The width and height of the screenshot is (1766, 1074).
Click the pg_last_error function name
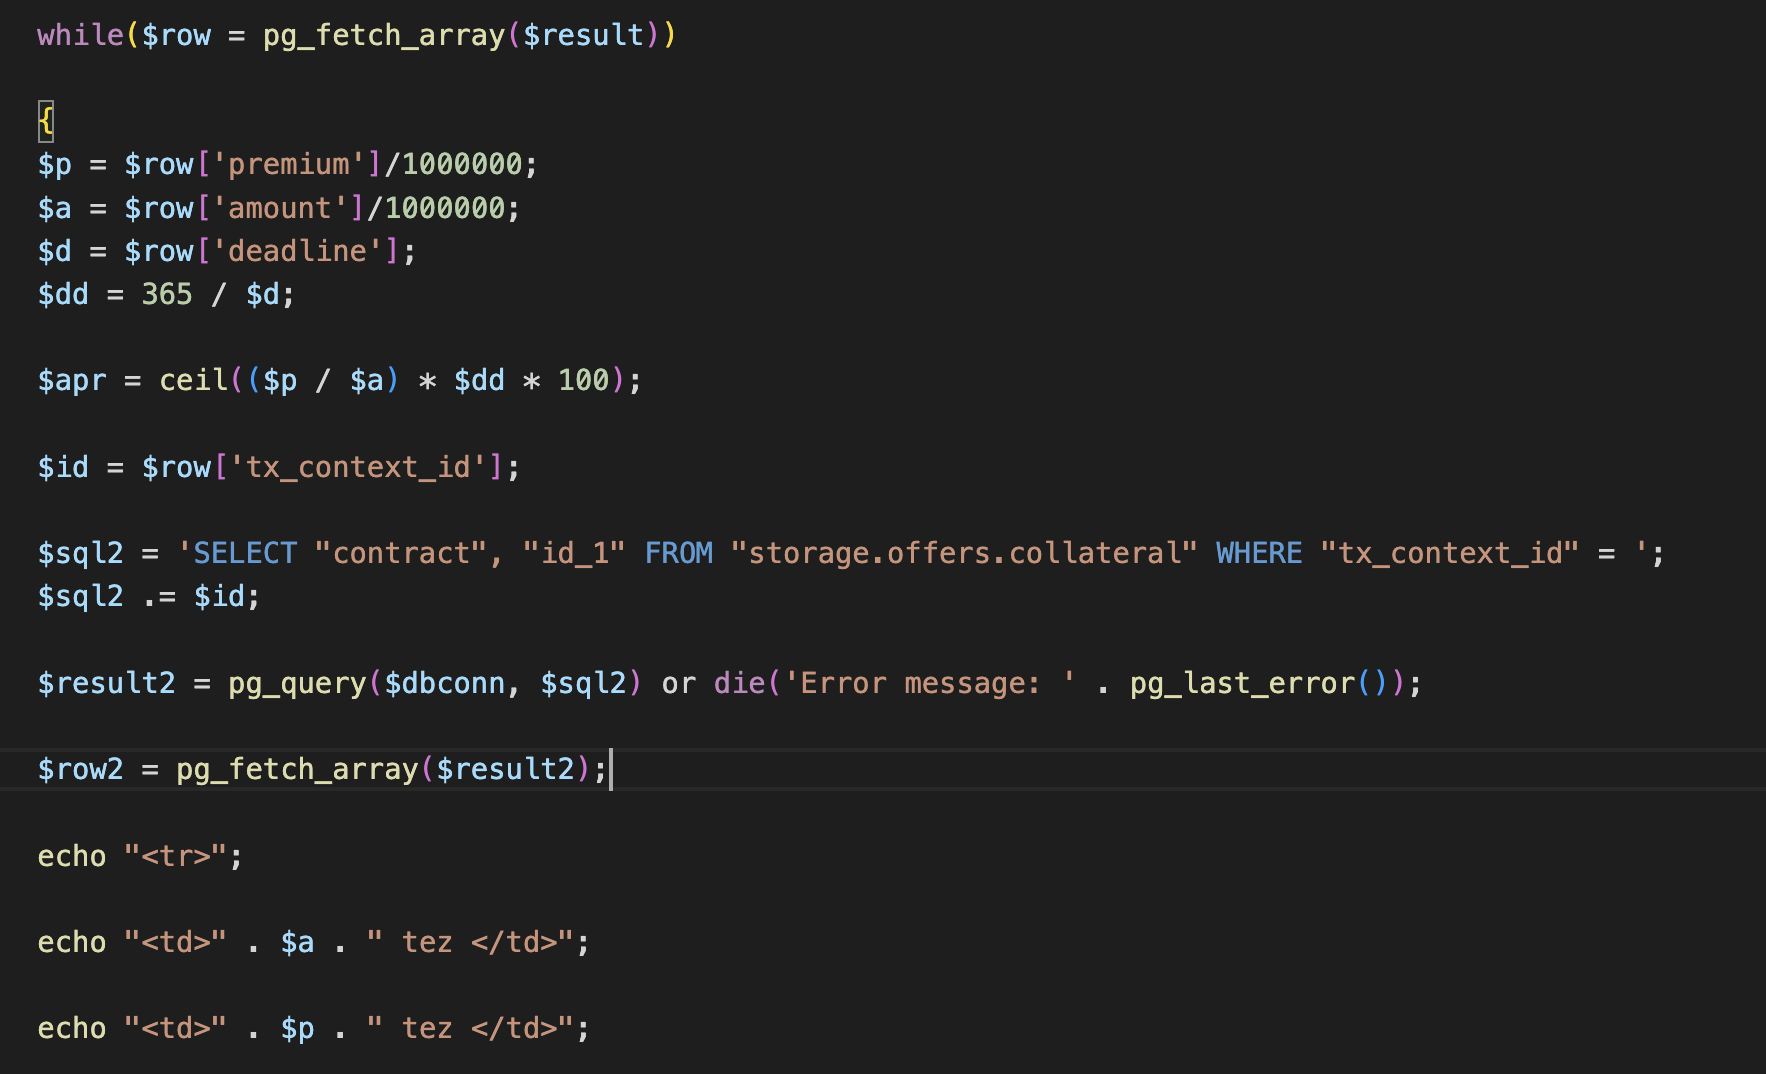coord(1242,683)
